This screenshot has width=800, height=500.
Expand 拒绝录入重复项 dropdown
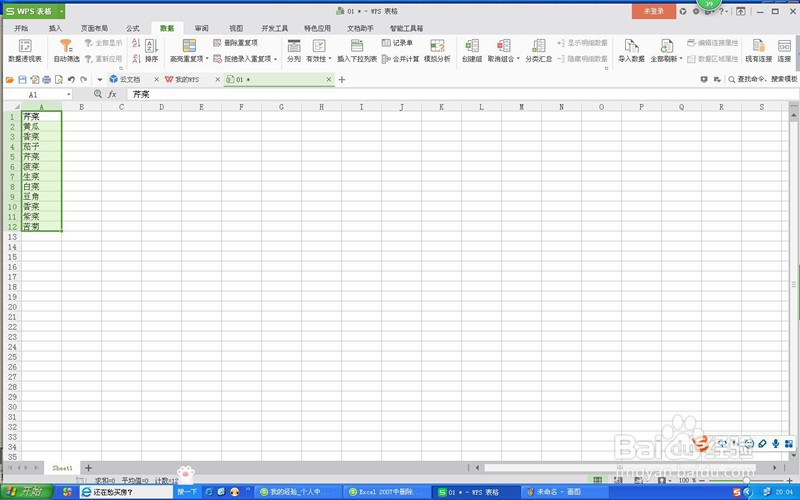tap(276, 59)
